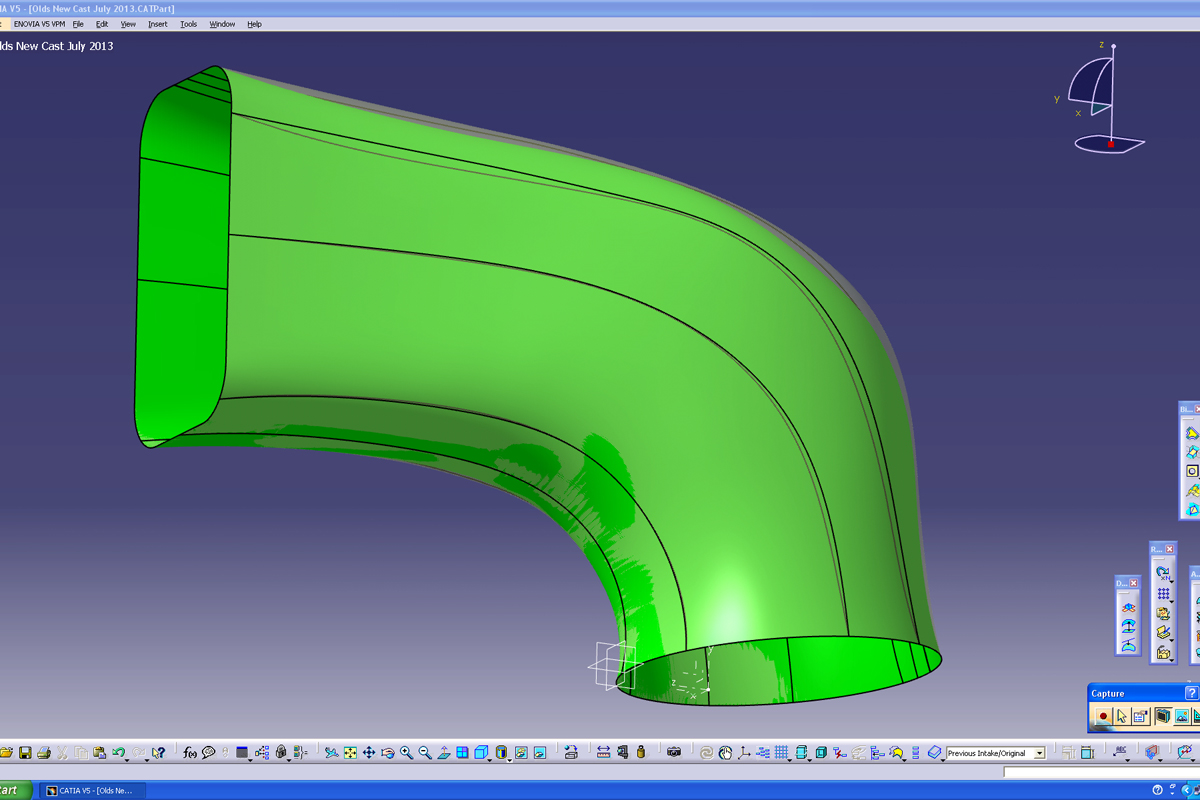The height and width of the screenshot is (800, 1200).
Task: Click the command input field at bottom right
Action: tap(1101, 773)
